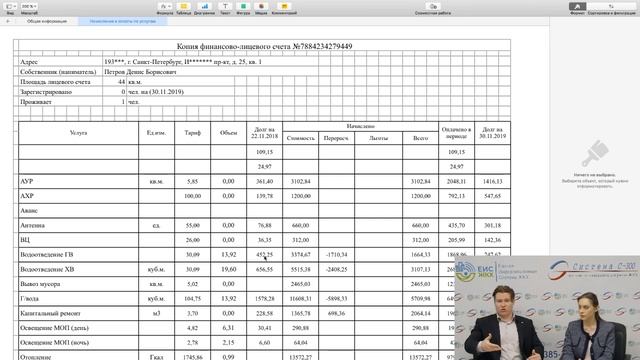Screen dimensions: 640x360
Task: Select the Антенна service row name
Action: (x=78, y=225)
